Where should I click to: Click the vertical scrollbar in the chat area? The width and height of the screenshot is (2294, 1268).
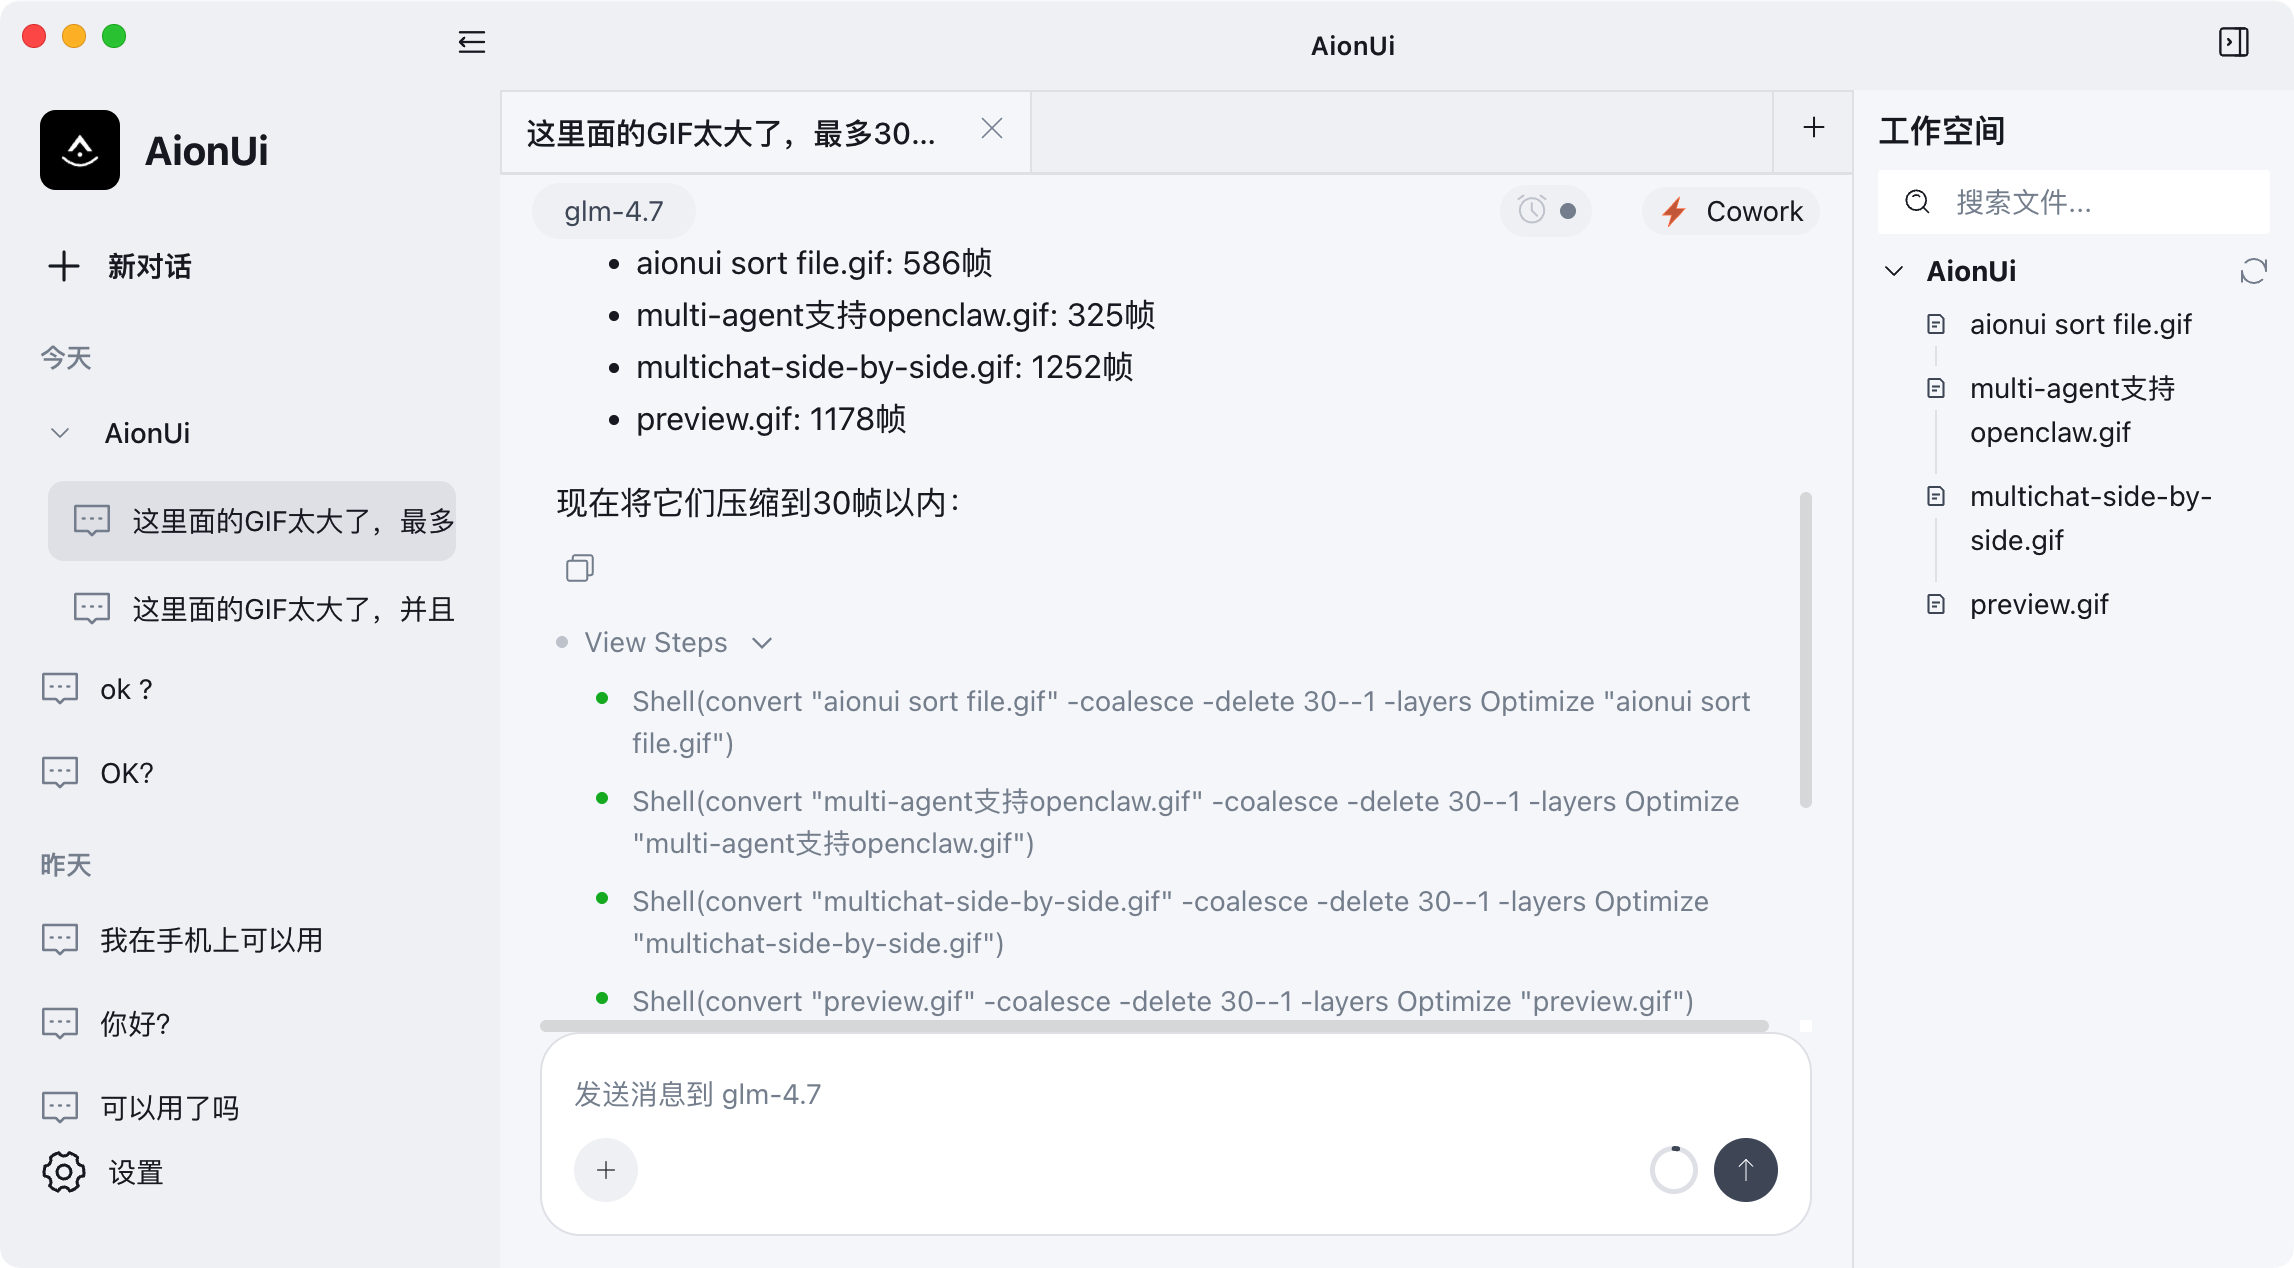click(x=1805, y=650)
